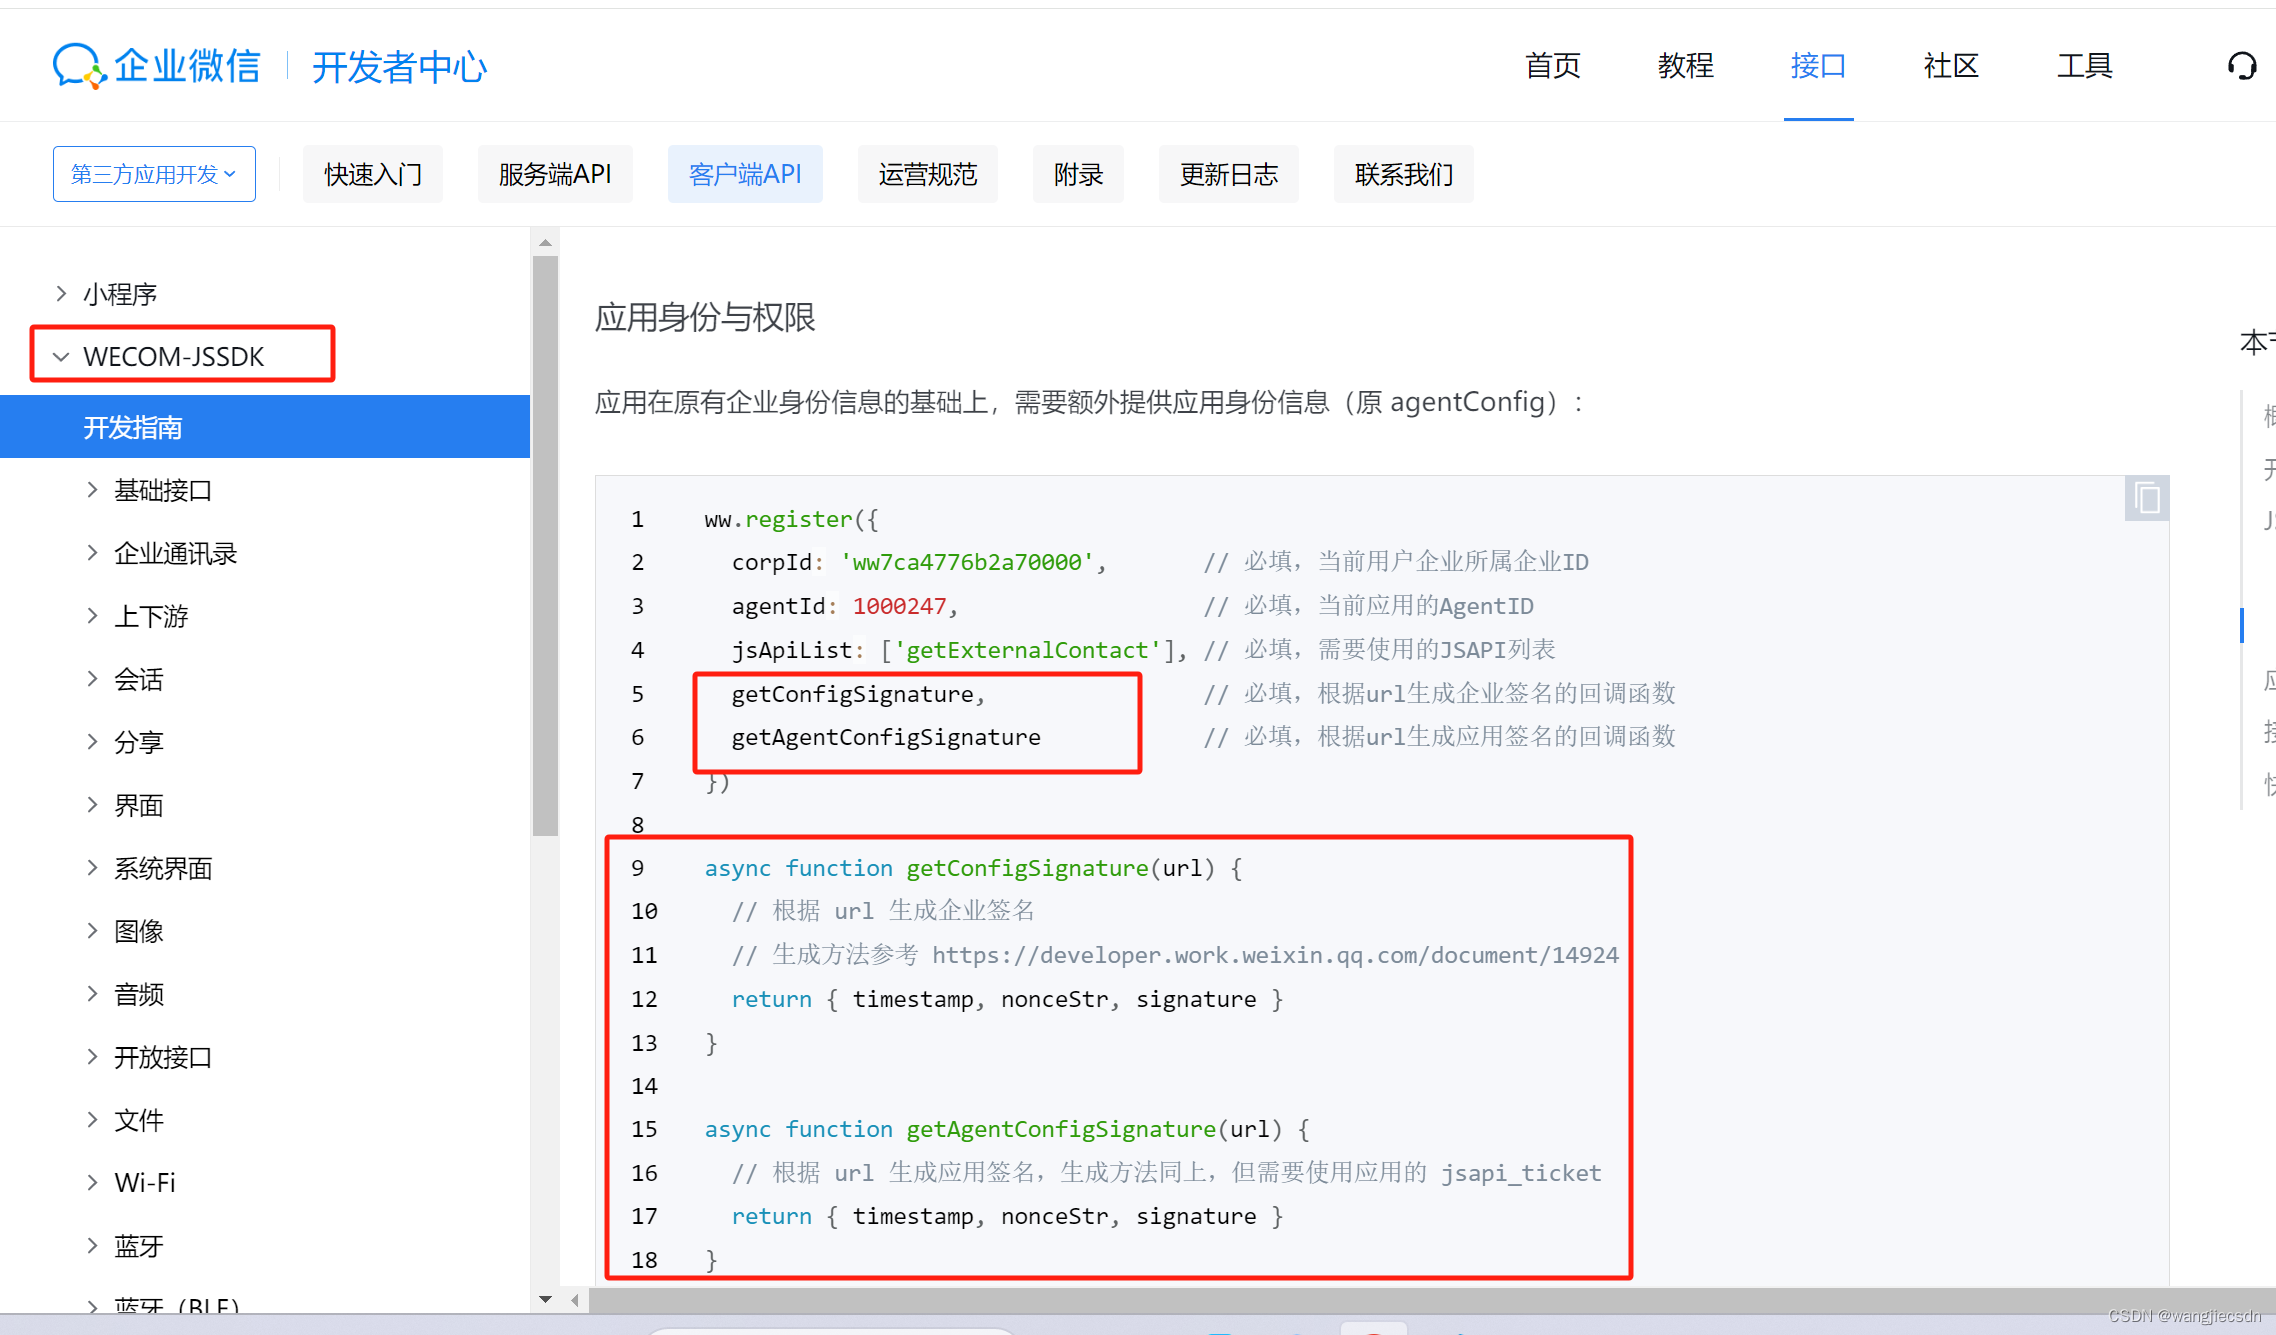Image resolution: width=2276 pixels, height=1335 pixels.
Task: Expand the 企业通讯录 section
Action: coord(92,553)
